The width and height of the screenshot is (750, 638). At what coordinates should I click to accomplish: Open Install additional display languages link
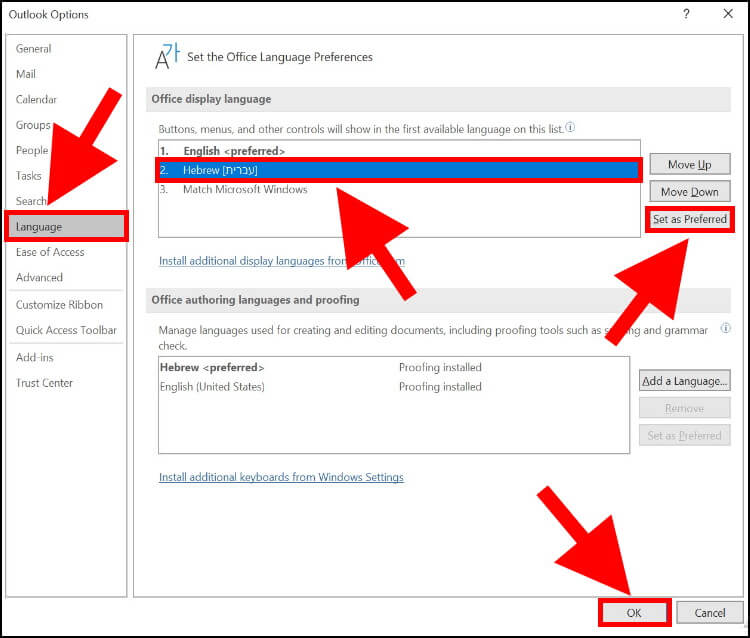(x=282, y=261)
